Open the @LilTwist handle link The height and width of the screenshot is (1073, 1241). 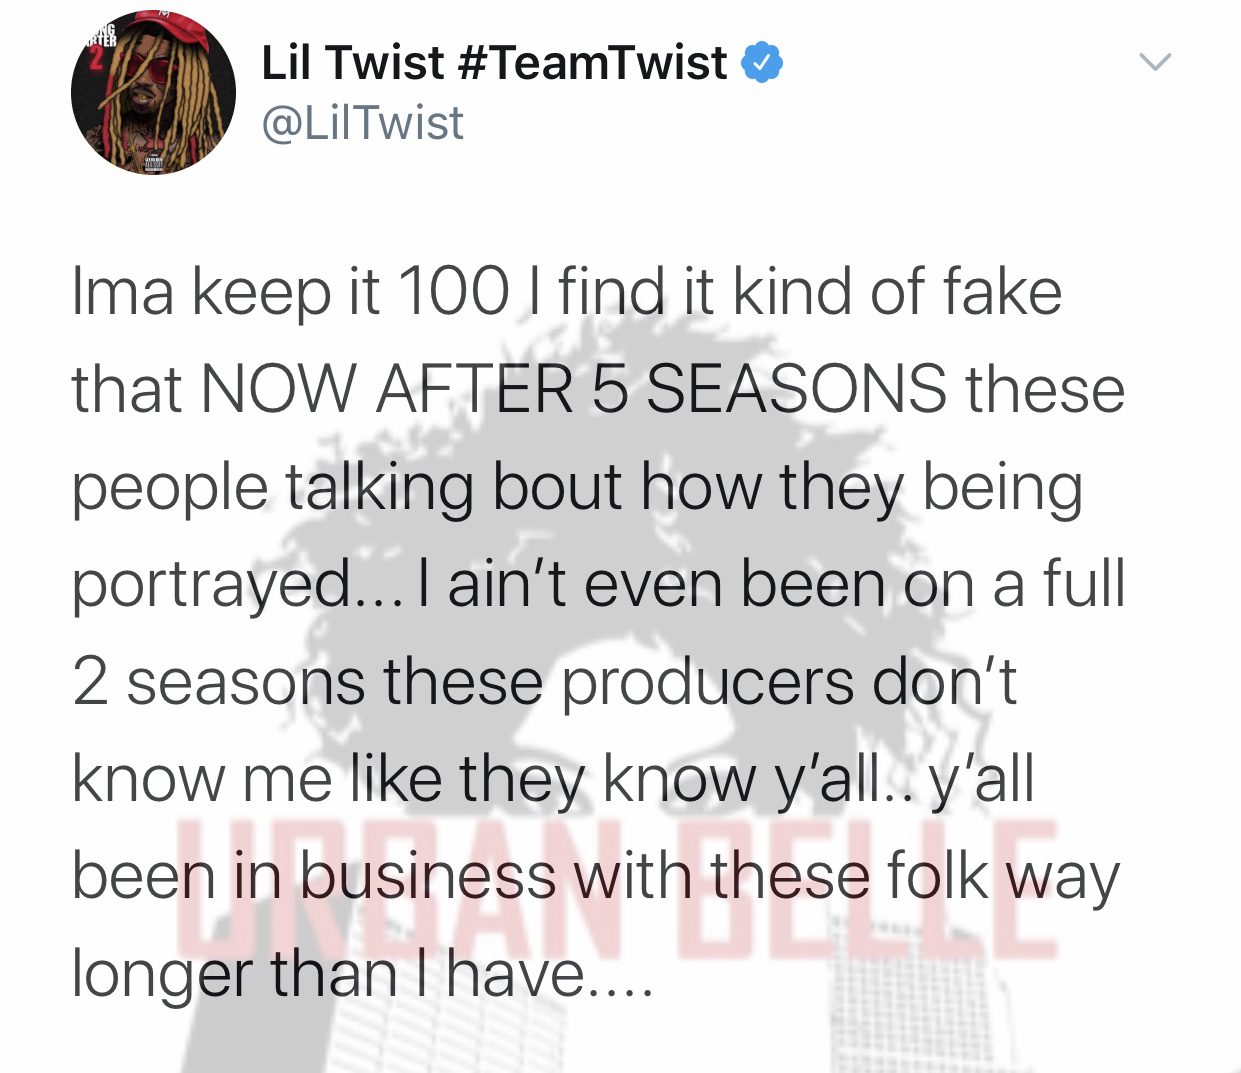click(362, 123)
